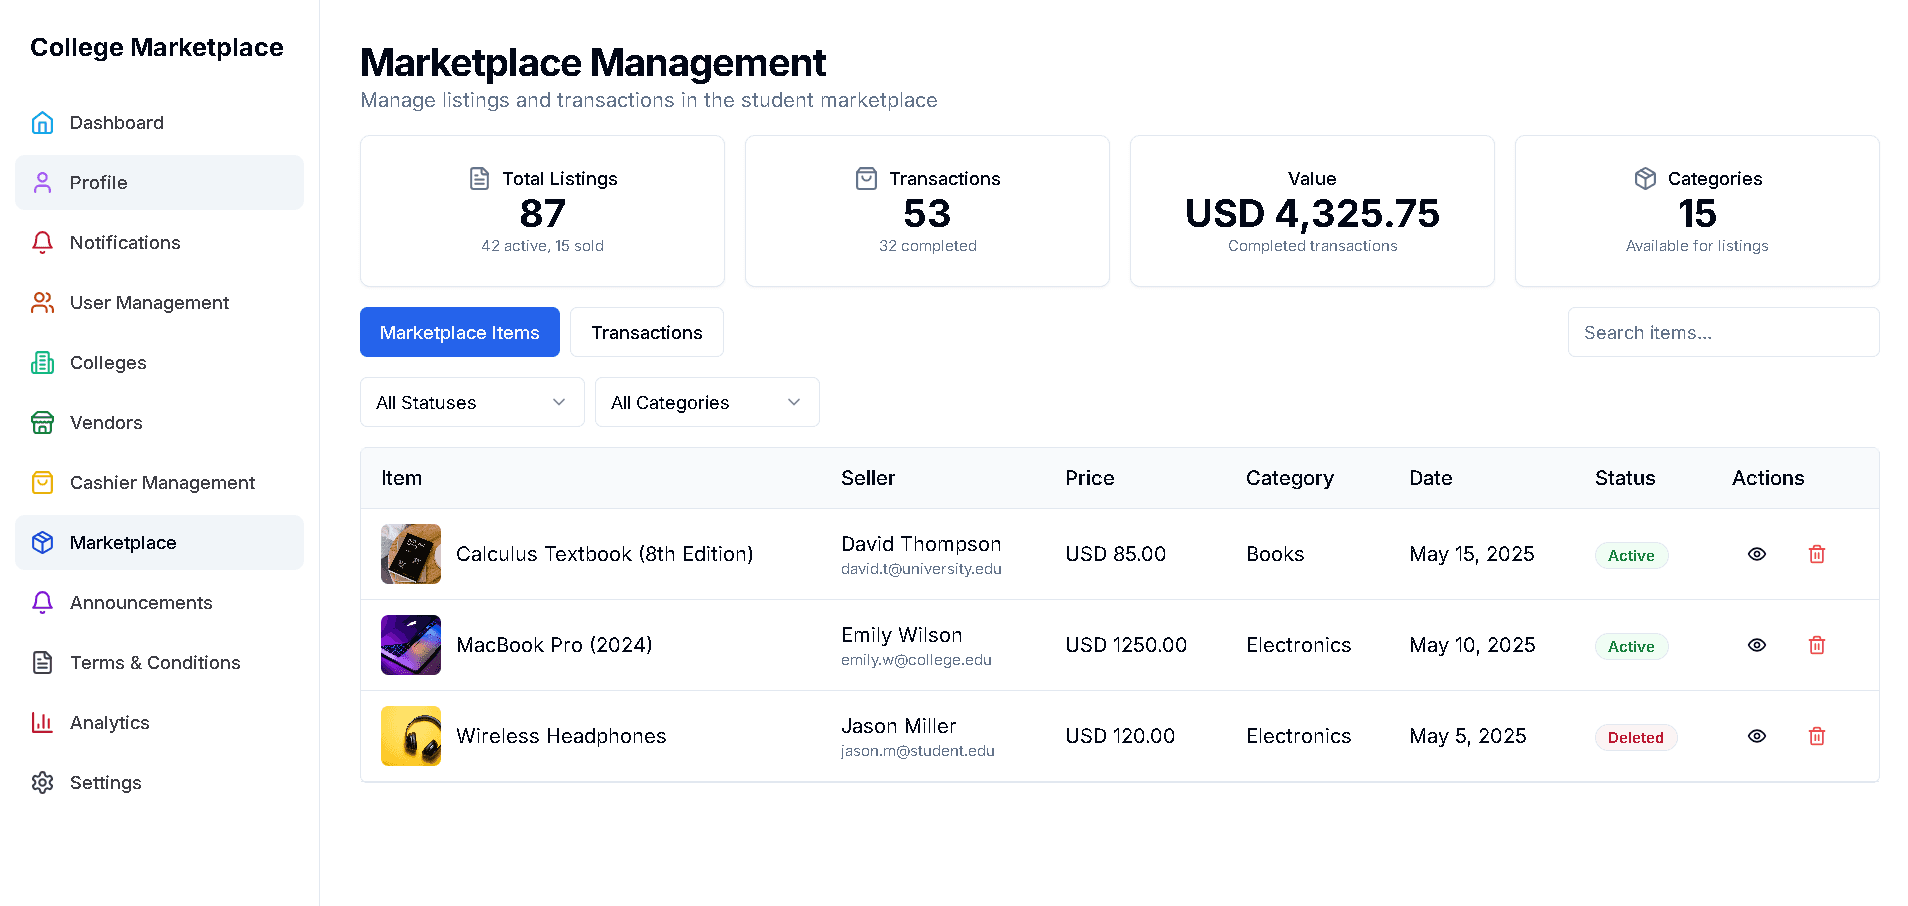Viewport: 1908px width, 906px height.
Task: Click the Search items input field
Action: [x=1723, y=332]
